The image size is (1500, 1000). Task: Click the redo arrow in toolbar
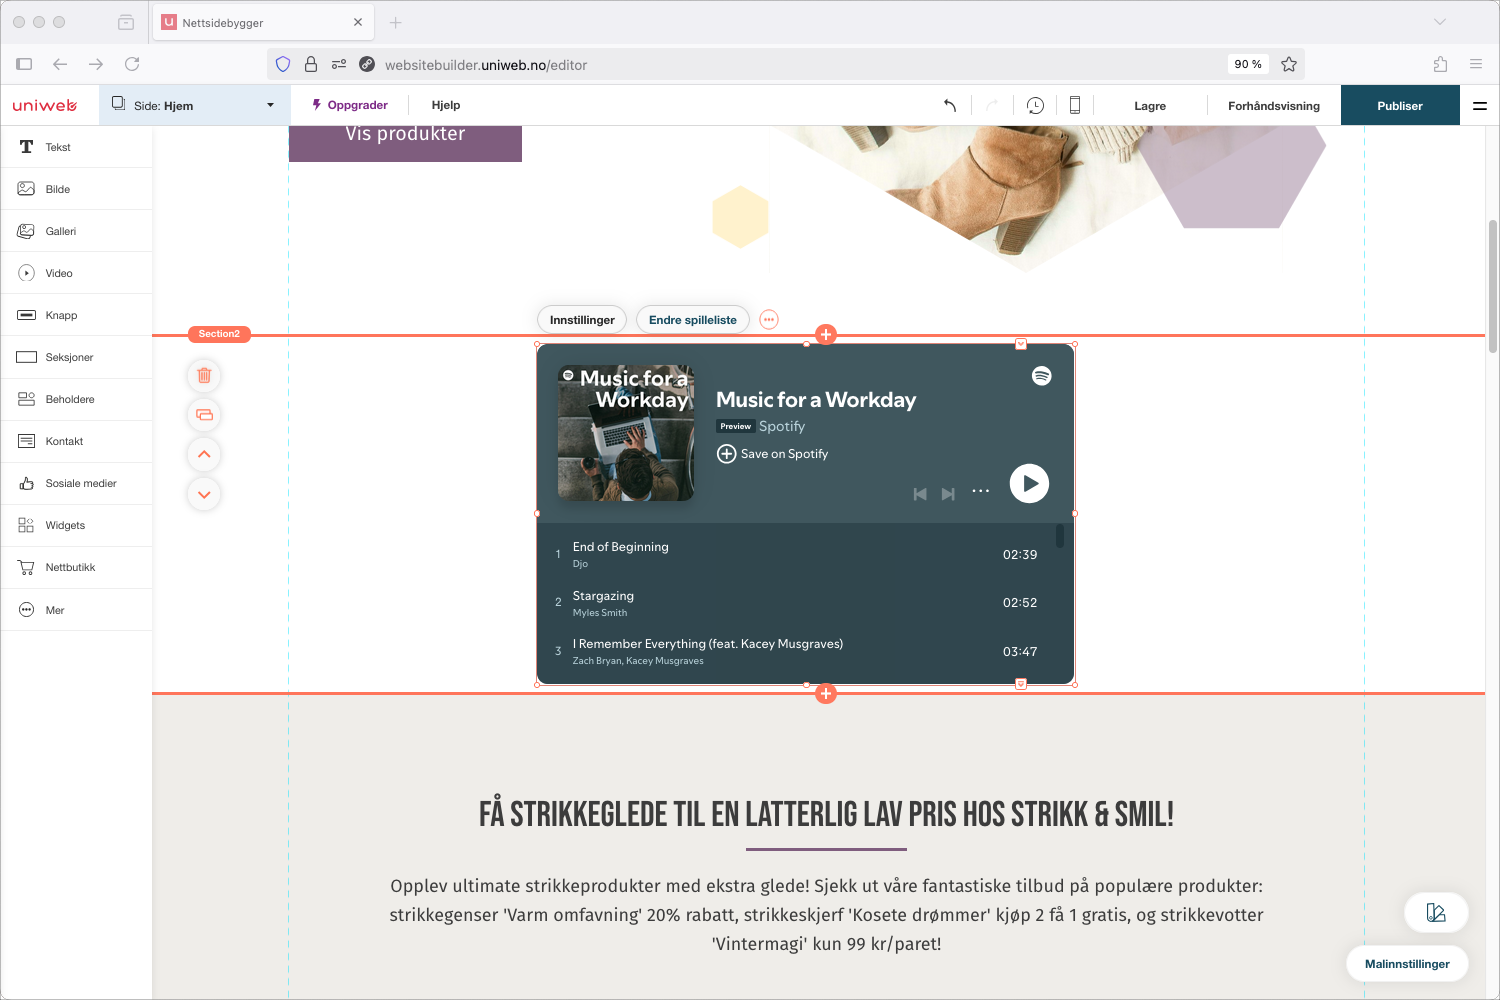click(x=992, y=105)
